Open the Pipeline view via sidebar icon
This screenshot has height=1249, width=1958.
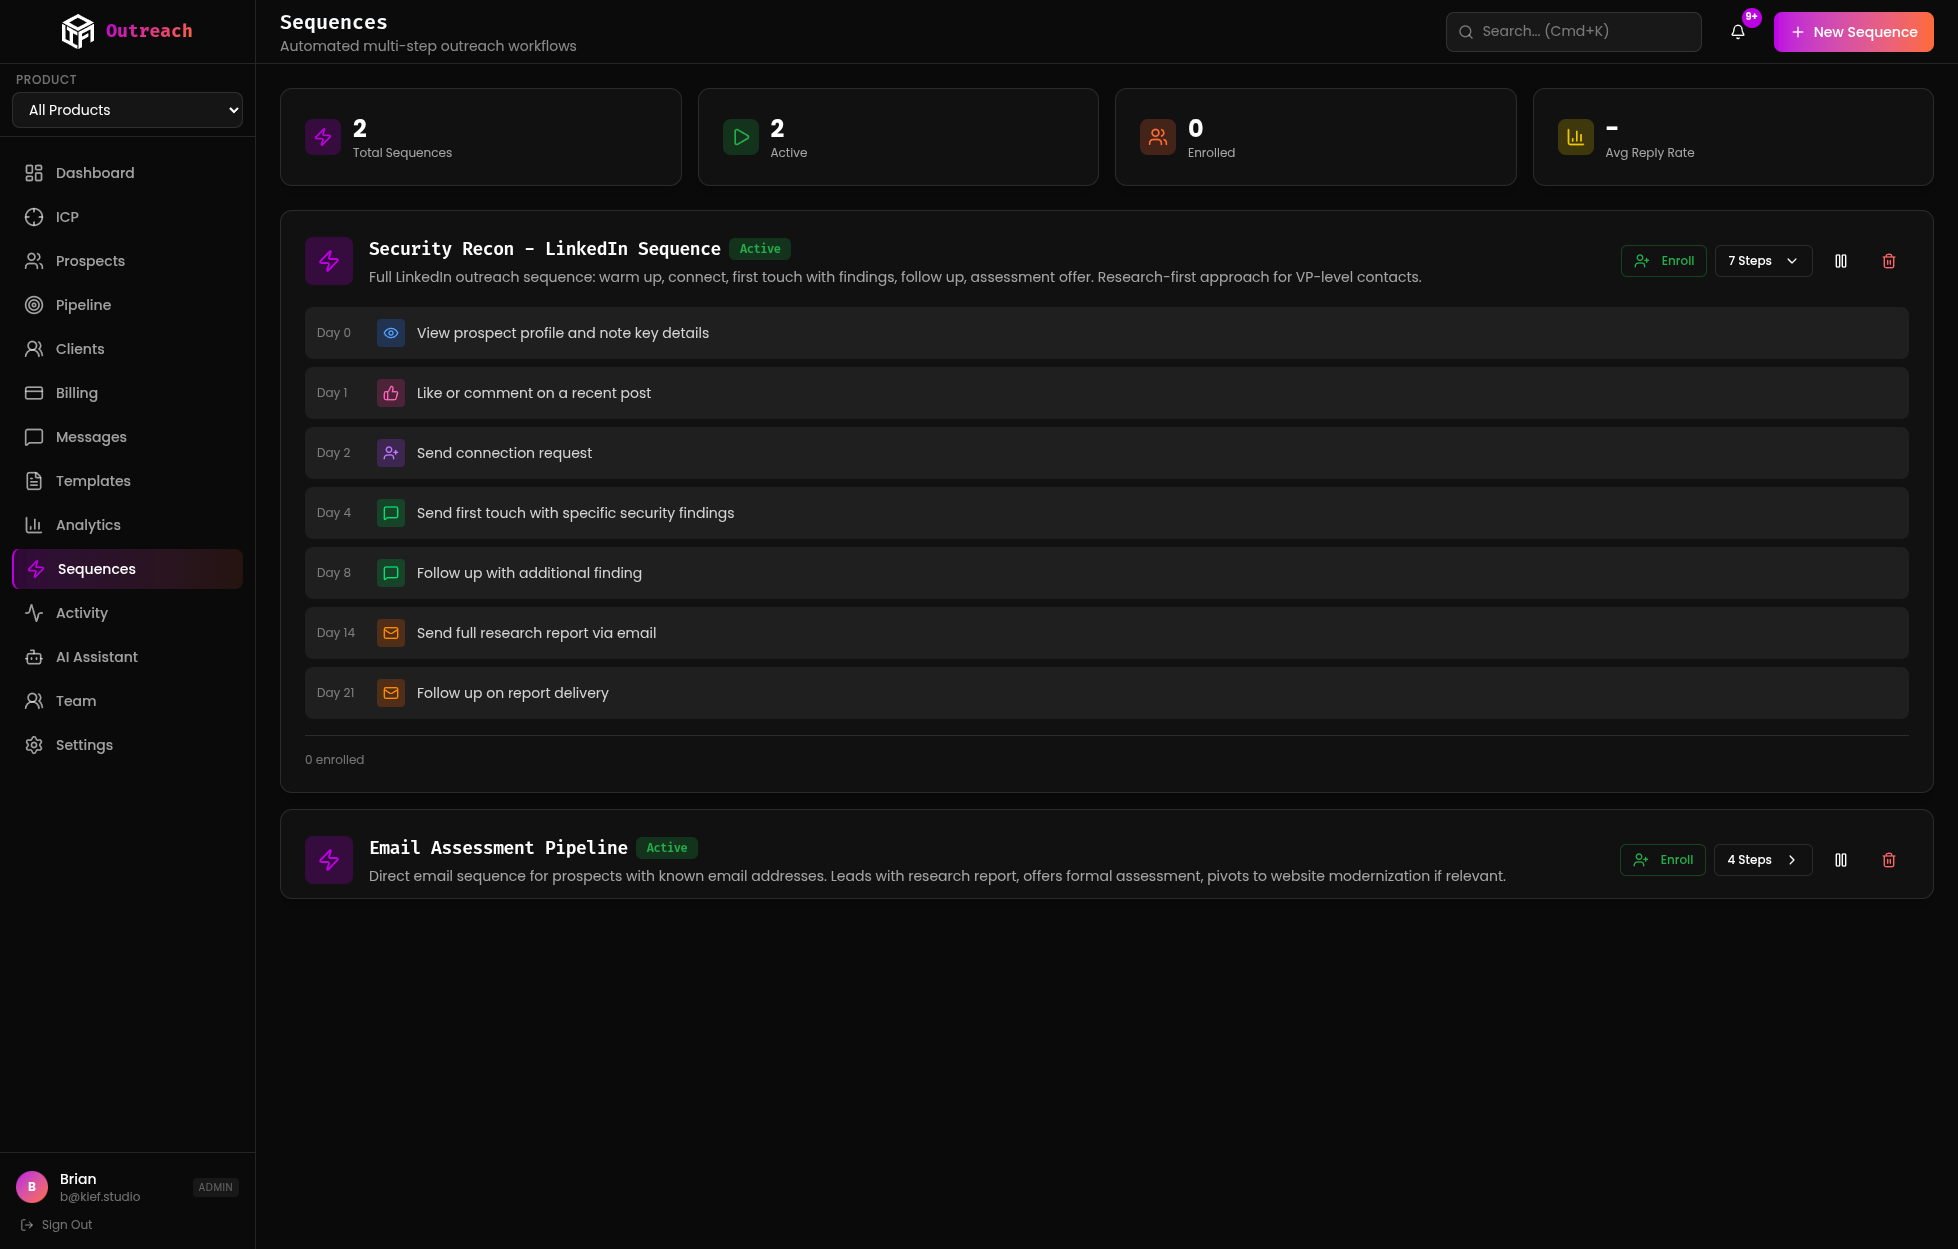[x=33, y=305]
